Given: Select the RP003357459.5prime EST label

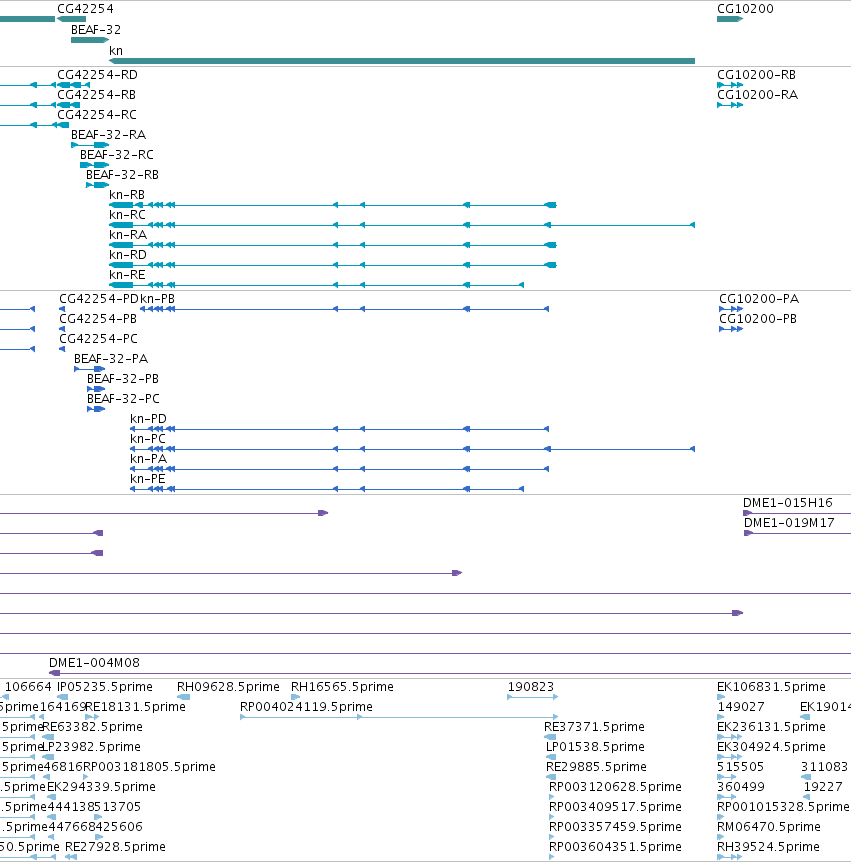Looking at the screenshot, I should [x=615, y=826].
